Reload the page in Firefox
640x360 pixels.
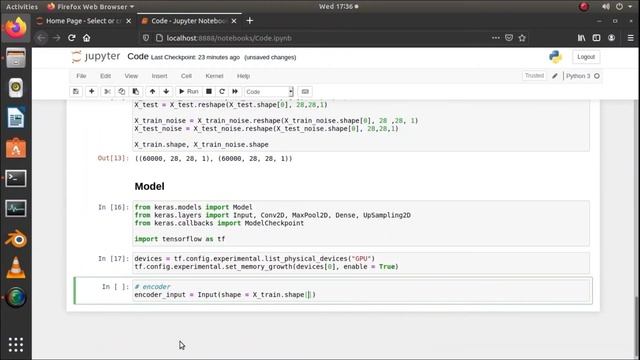[x=72, y=38]
